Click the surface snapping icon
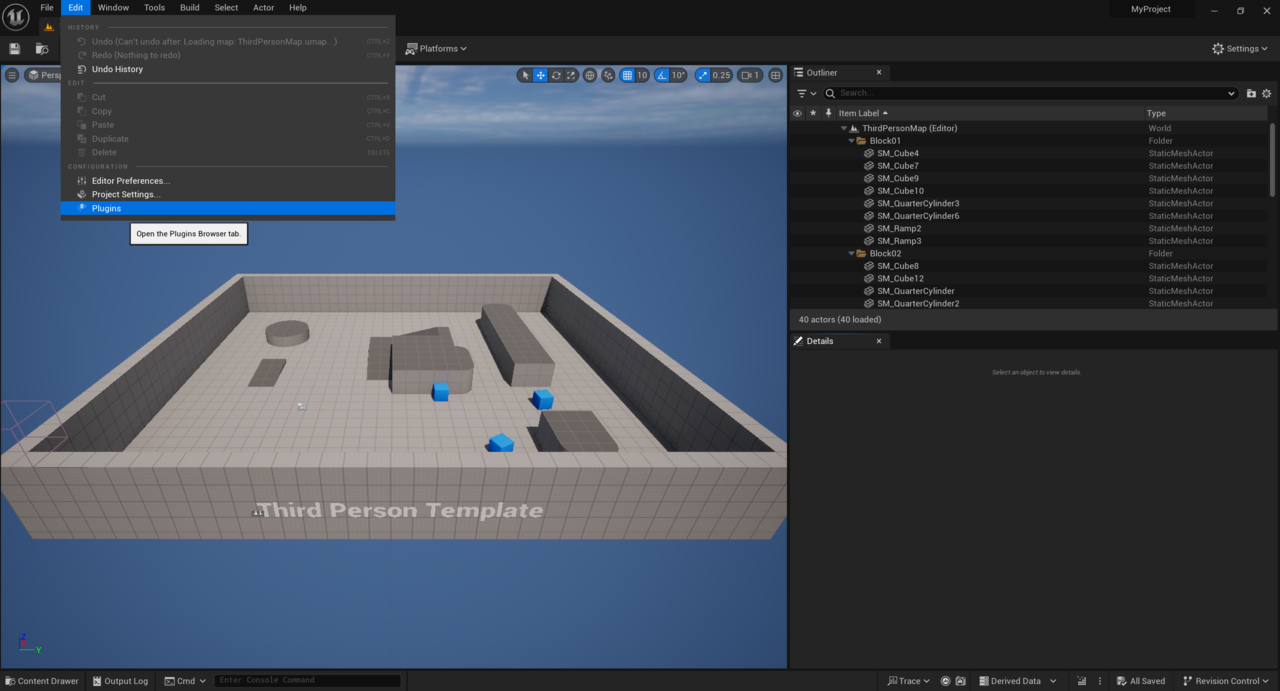 [608, 75]
